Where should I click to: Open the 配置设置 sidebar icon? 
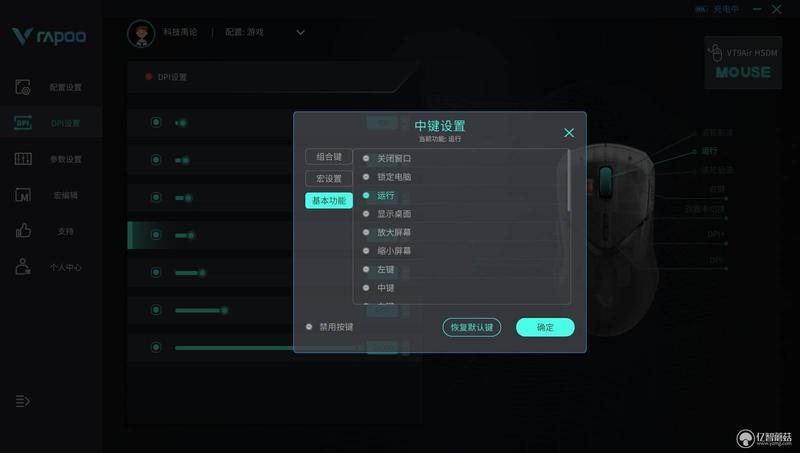tap(23, 87)
